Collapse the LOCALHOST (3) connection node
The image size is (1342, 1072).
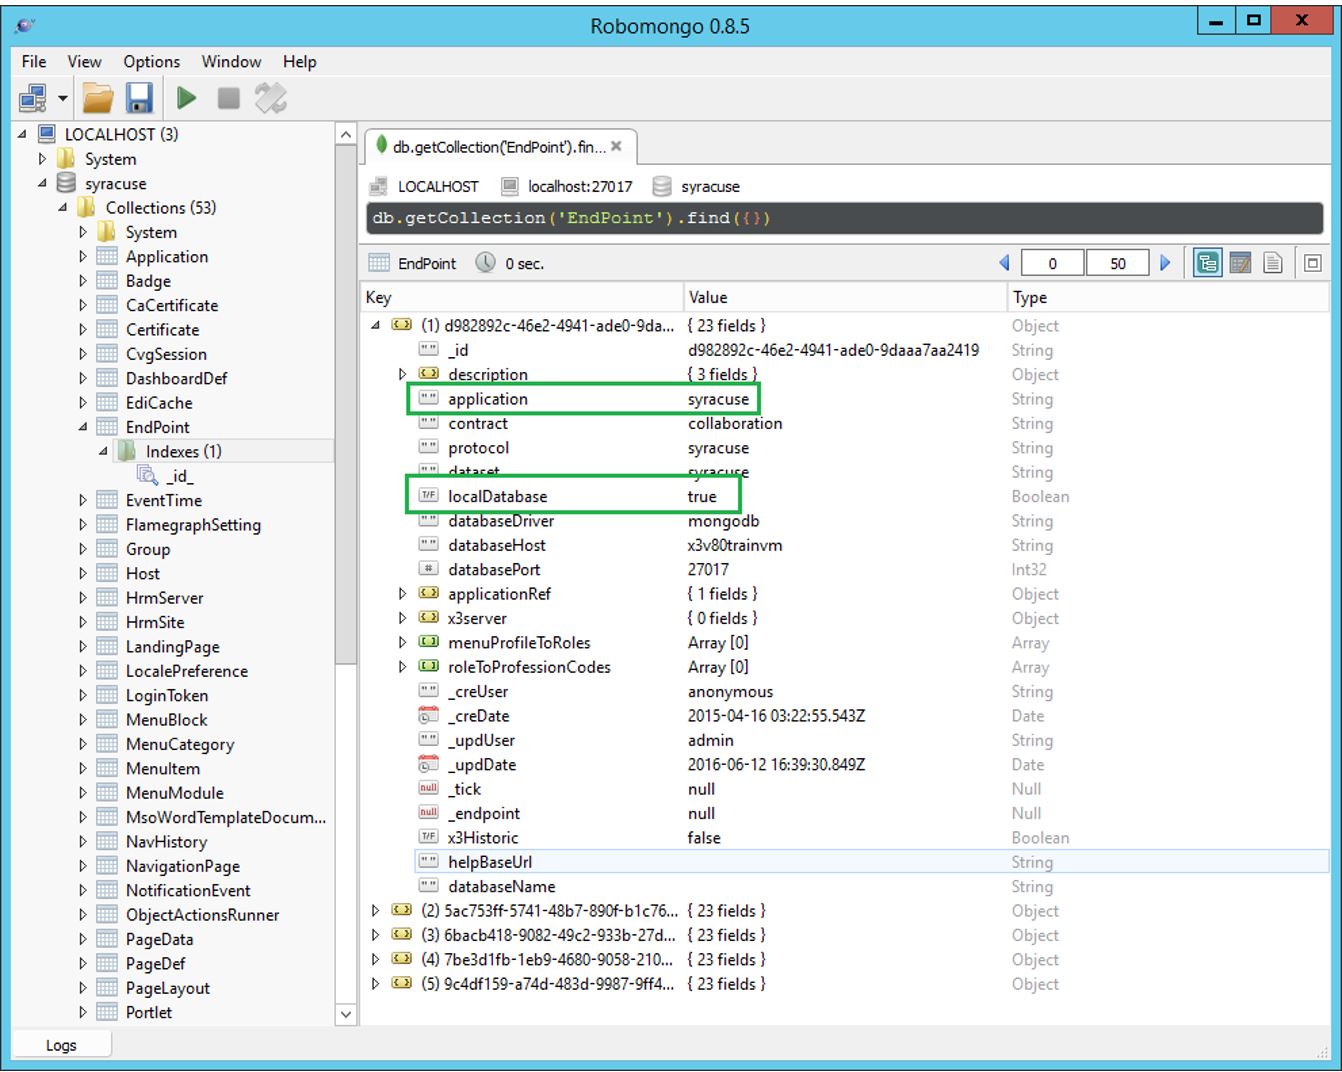22,134
